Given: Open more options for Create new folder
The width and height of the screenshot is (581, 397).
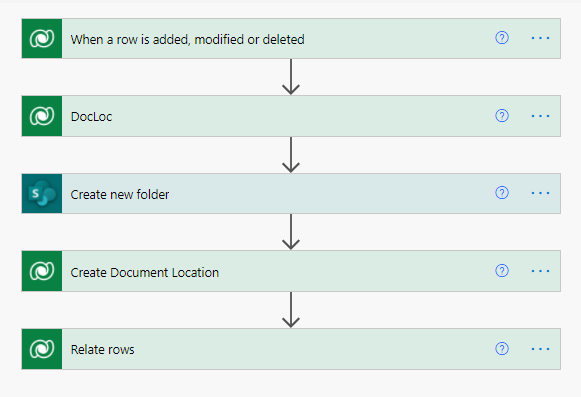Looking at the screenshot, I should (x=540, y=193).
